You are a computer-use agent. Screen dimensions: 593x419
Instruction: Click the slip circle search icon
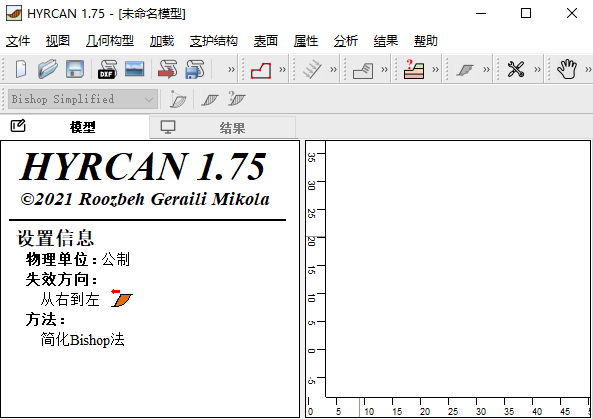click(178, 99)
